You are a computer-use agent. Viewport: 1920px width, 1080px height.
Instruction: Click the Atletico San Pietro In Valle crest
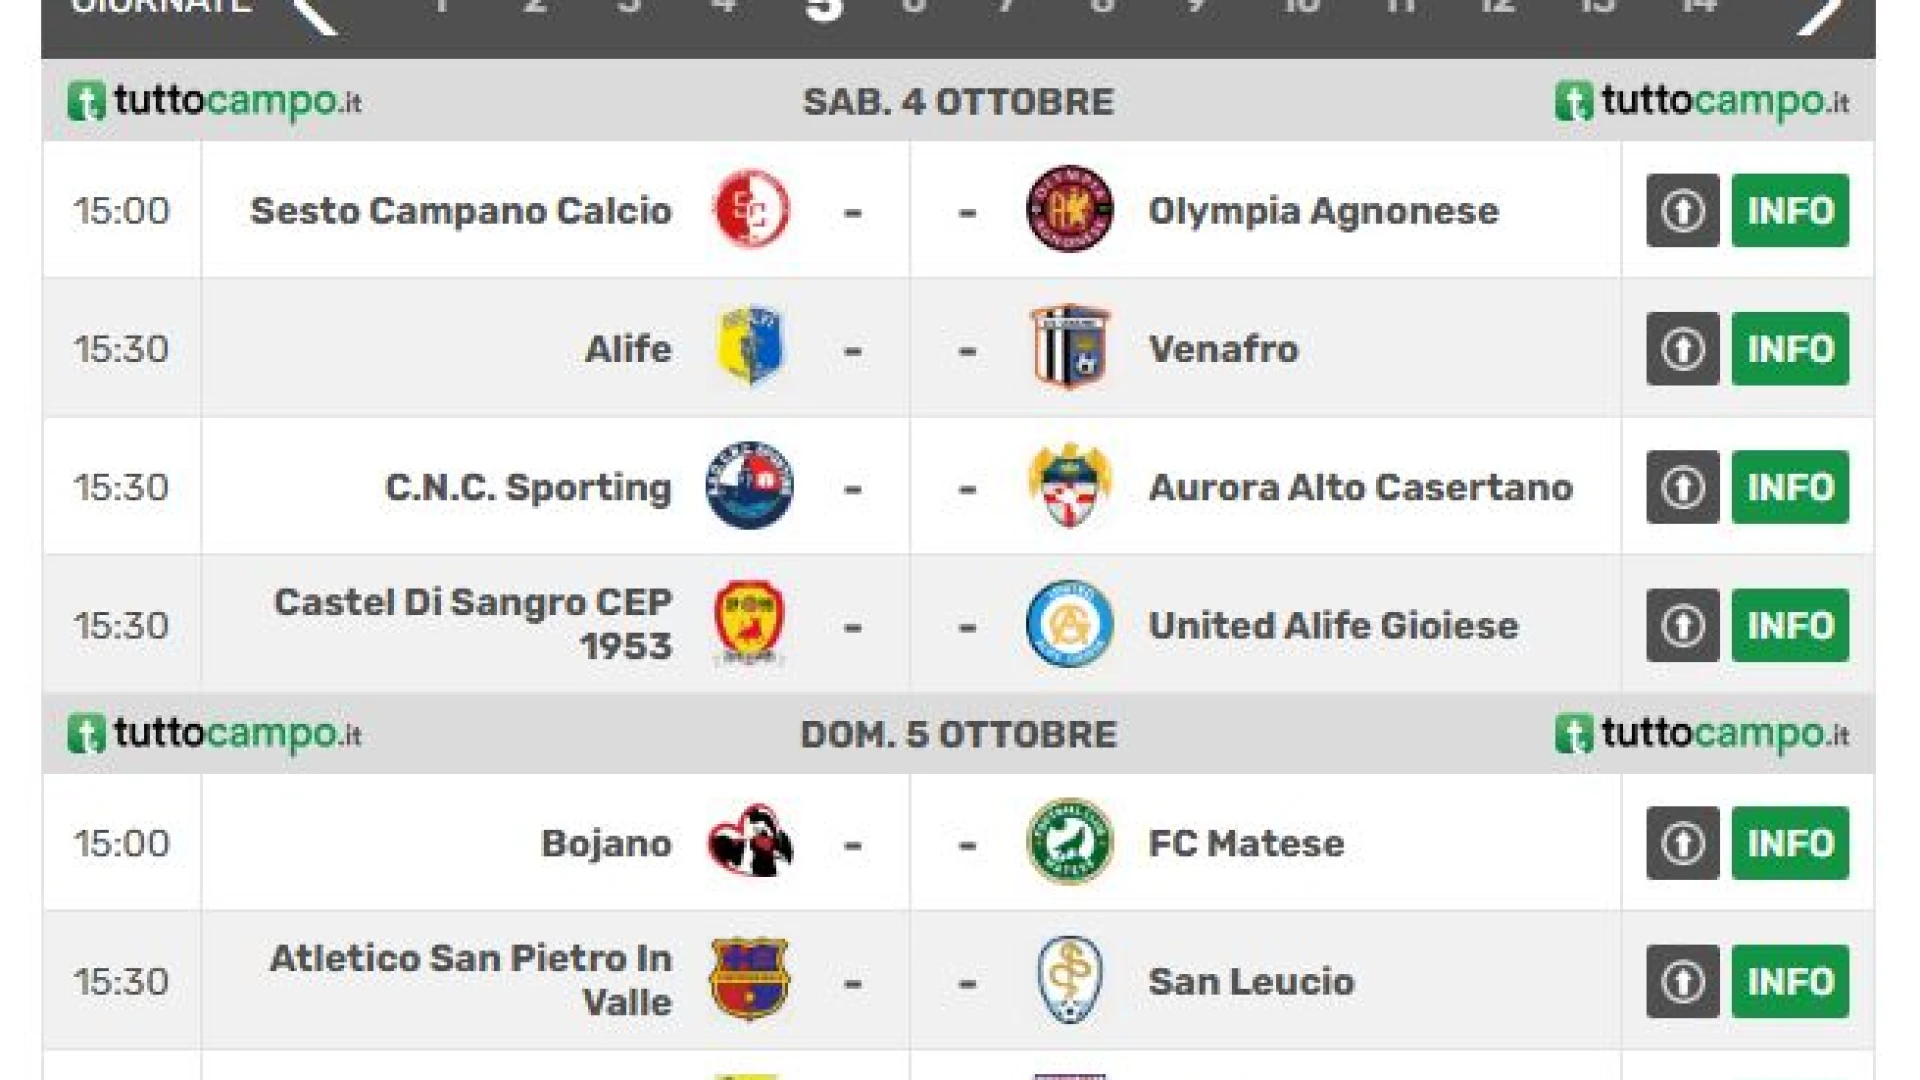(x=750, y=980)
